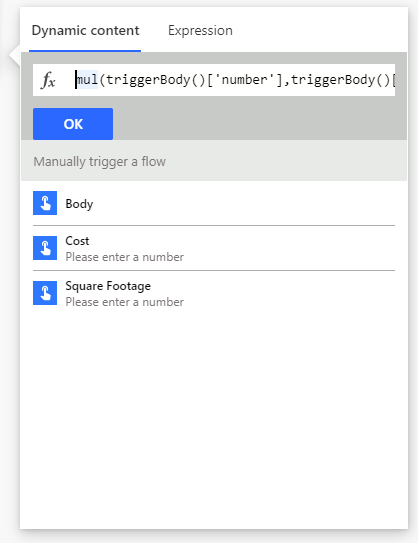The width and height of the screenshot is (418, 543).
Task: Pick the Square Footage dynamic content label
Action: coord(108,286)
